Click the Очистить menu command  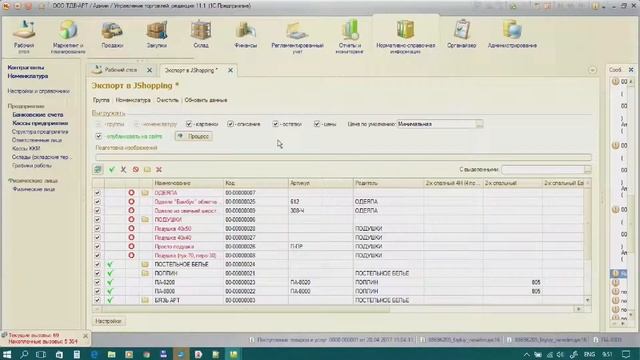tap(168, 100)
